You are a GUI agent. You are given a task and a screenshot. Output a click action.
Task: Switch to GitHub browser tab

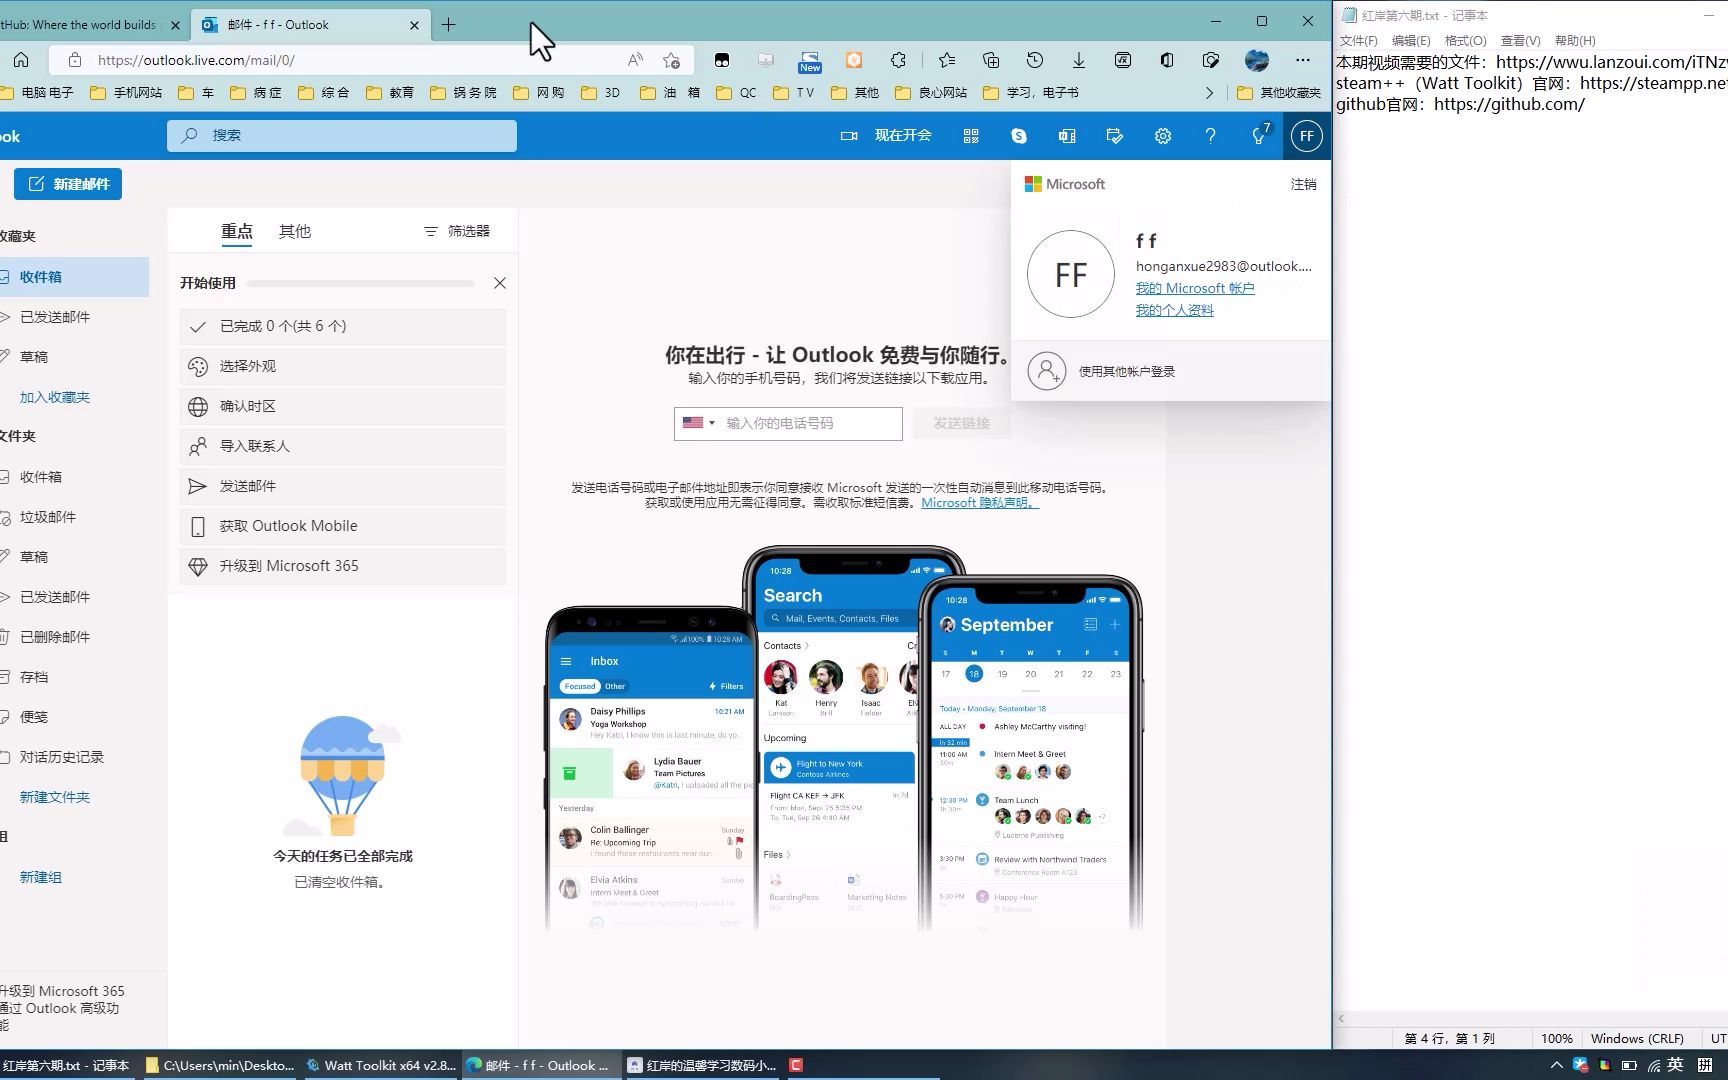85,25
